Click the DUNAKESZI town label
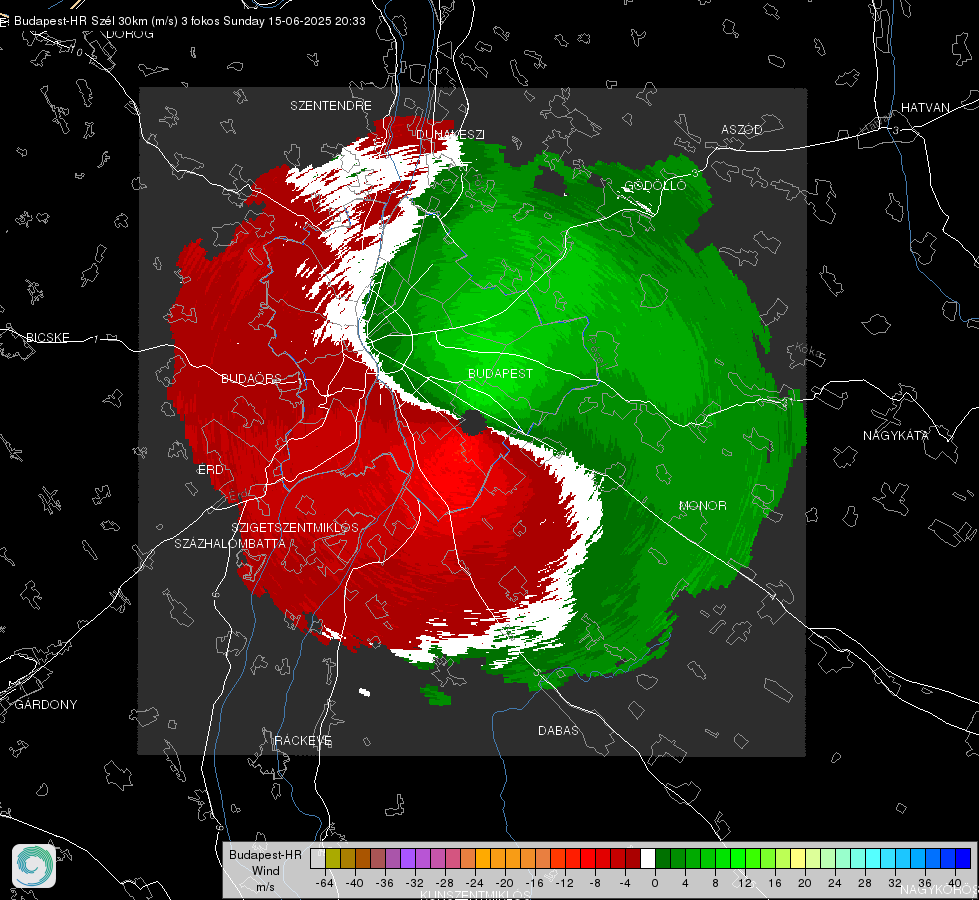Screen dimensions: 979x900 (x=450, y=134)
